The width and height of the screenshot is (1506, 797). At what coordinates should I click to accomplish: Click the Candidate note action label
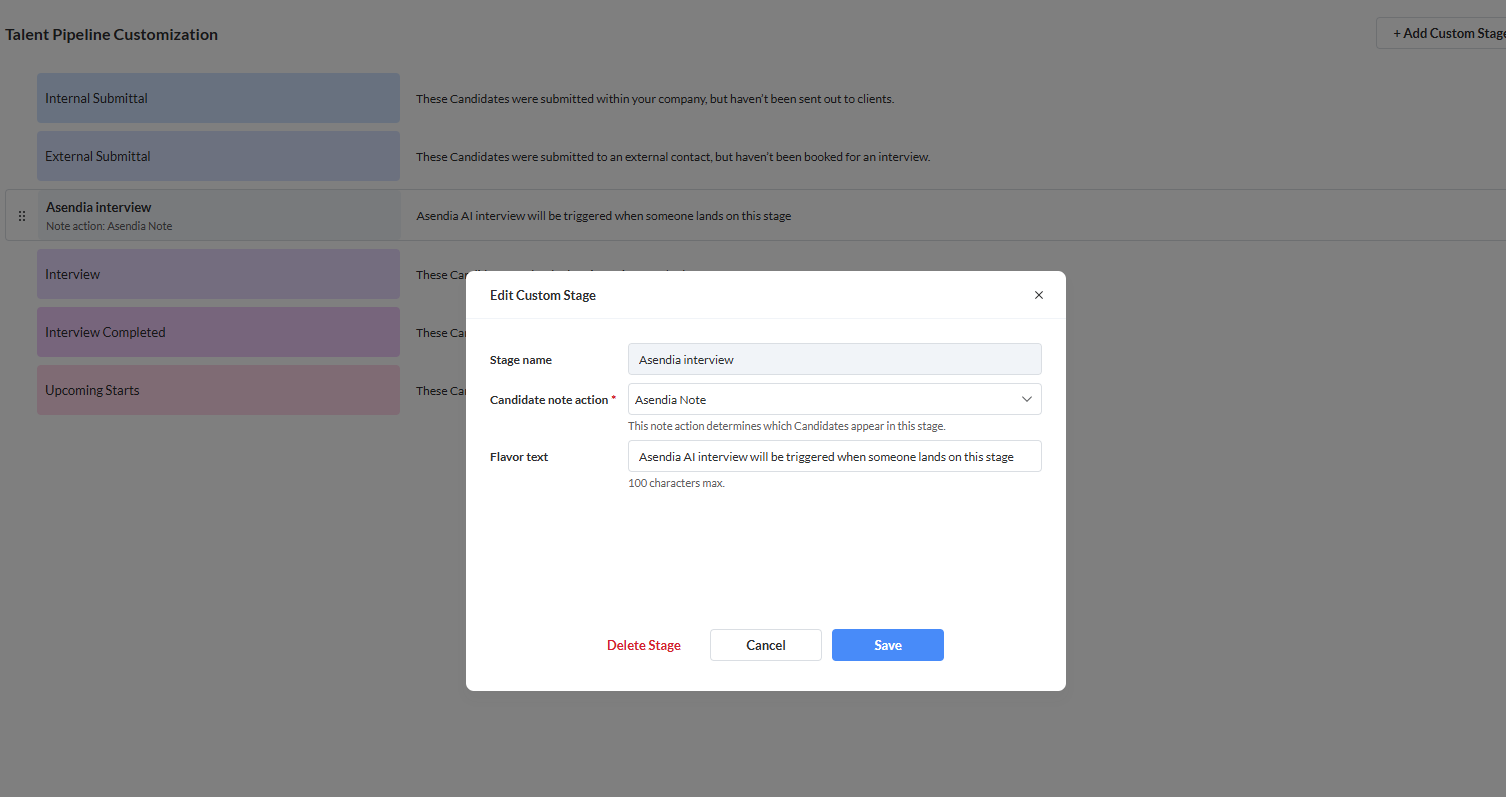552,400
